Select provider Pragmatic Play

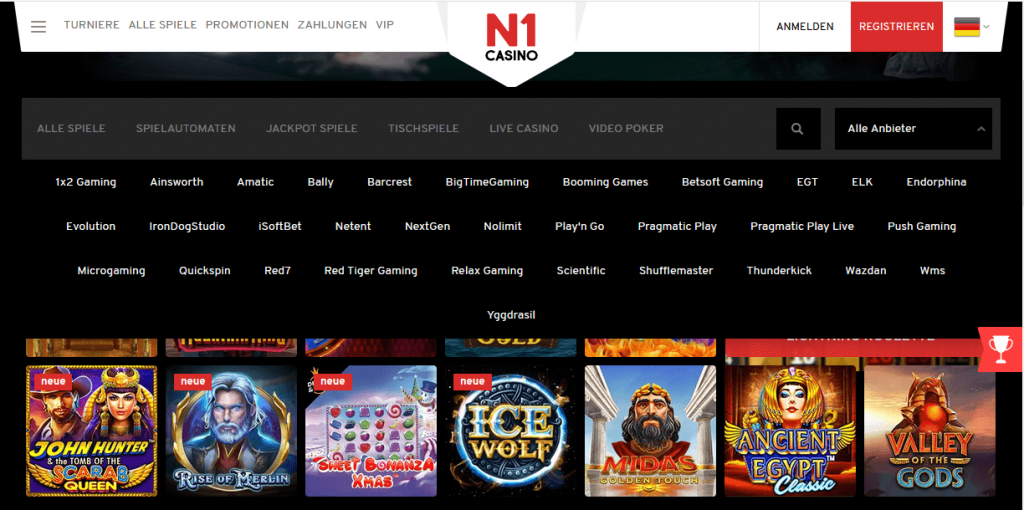(677, 227)
